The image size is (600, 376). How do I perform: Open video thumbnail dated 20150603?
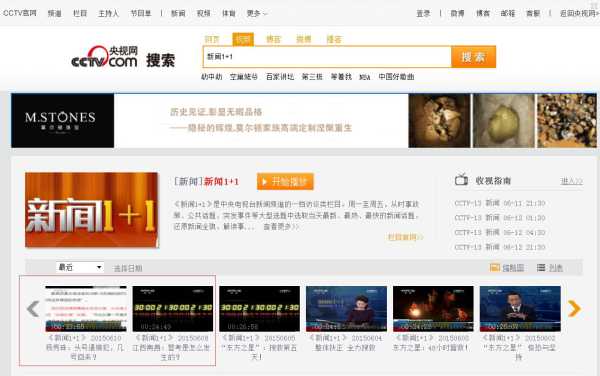click(x=433, y=309)
